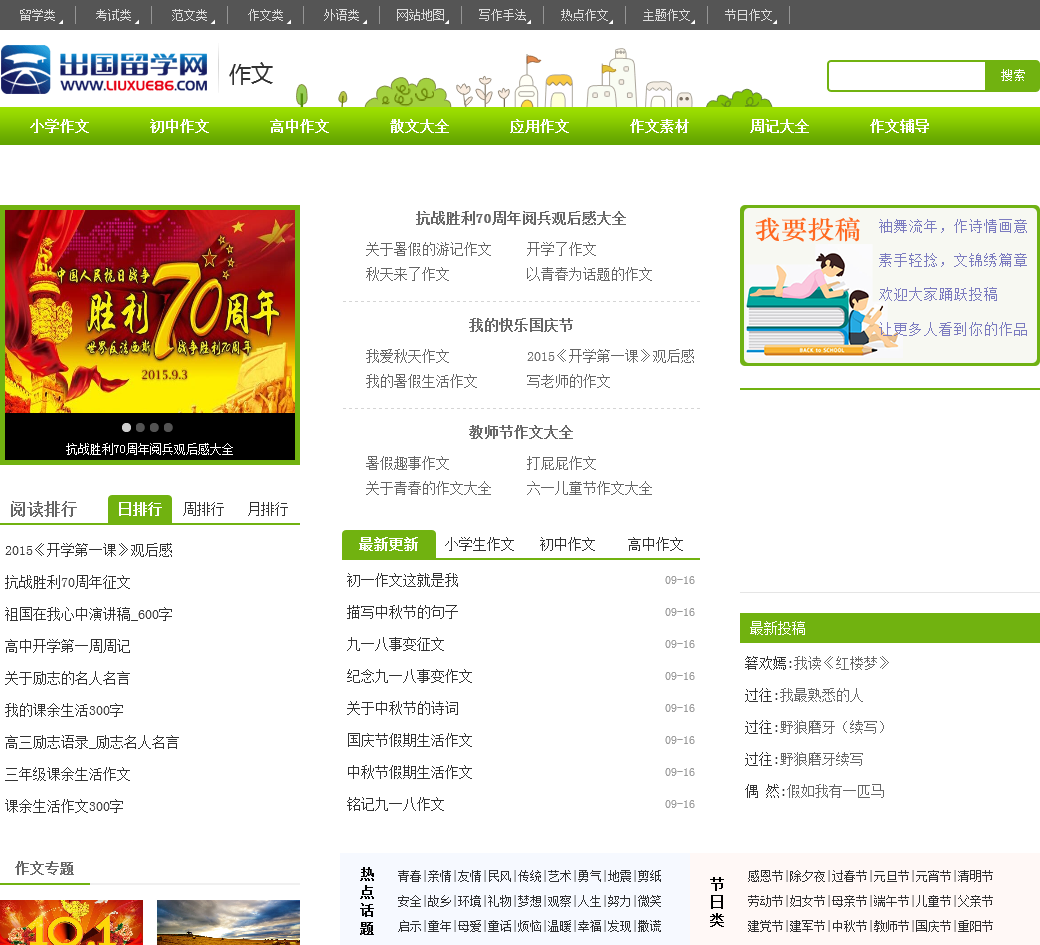Open article 初一作文这就是我
Image resolution: width=1040 pixels, height=945 pixels.
403,580
